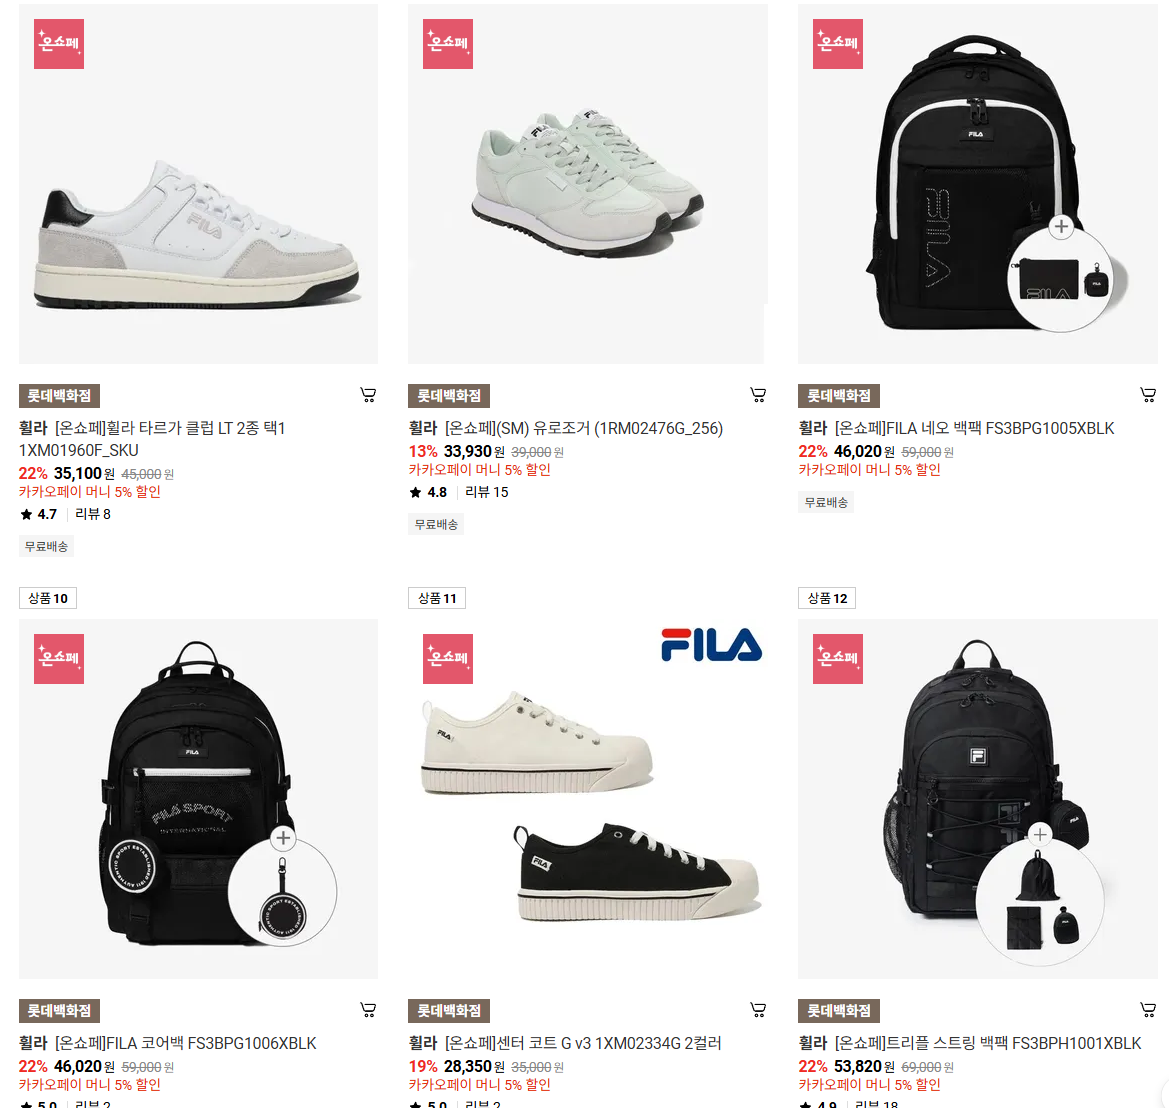Screen dimensions: 1169x1108
Task: Click 리뷰 15 review count
Action: pos(487,492)
